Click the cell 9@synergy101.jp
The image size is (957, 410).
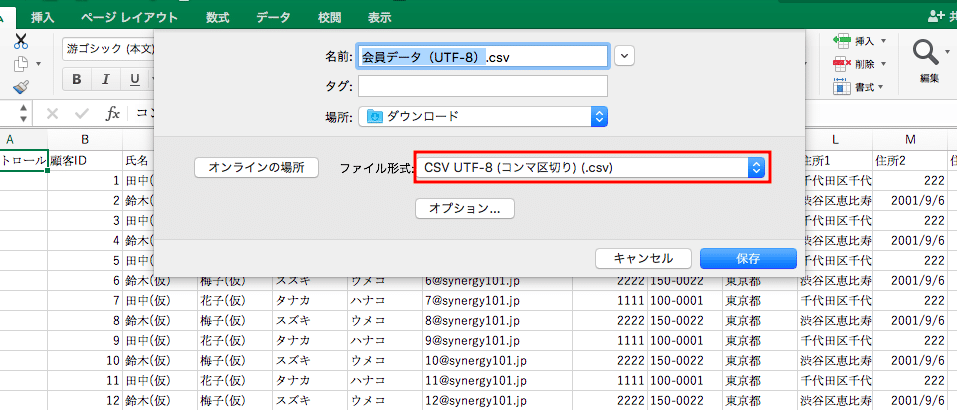point(497,340)
